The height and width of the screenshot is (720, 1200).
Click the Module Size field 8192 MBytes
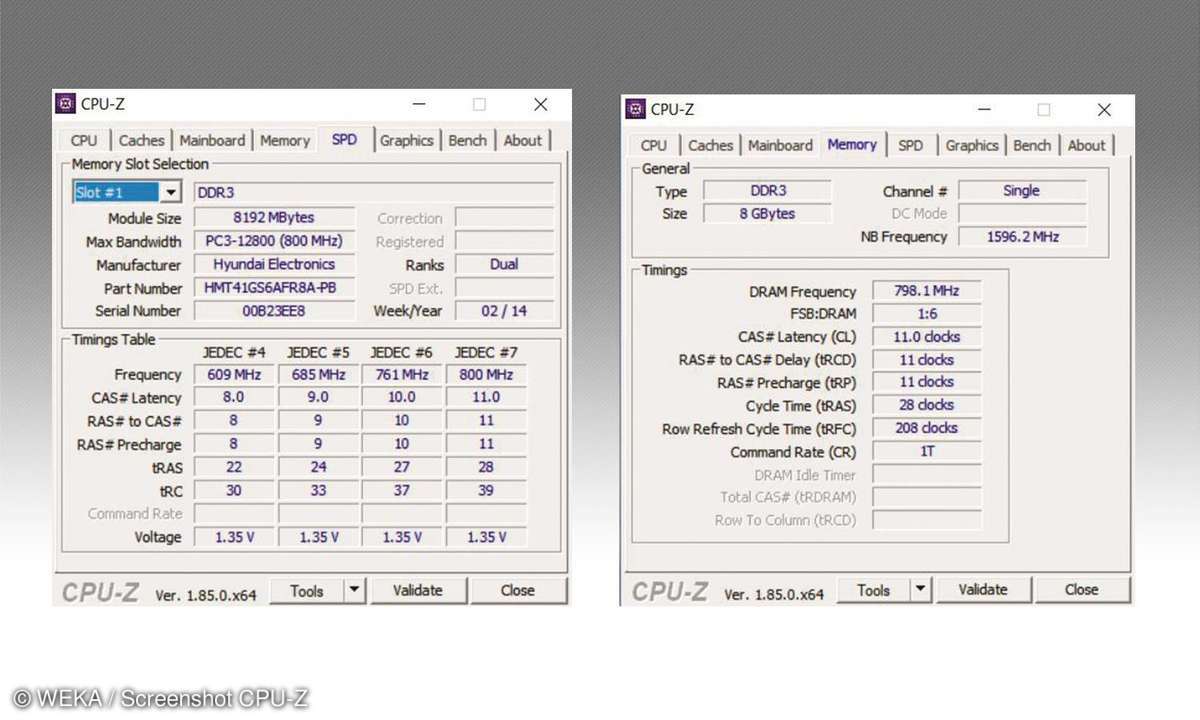274,218
